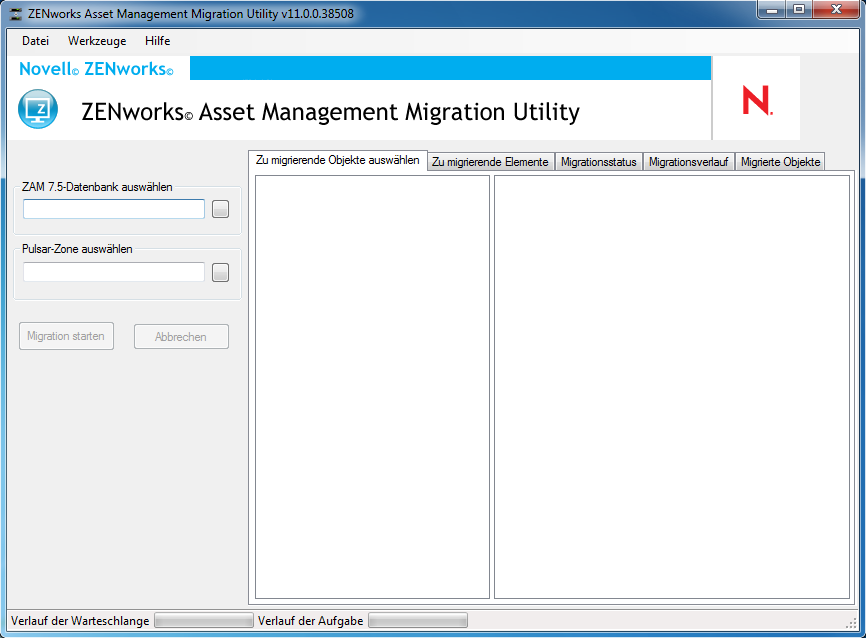Click the ZAM 7.5-Datenbank input field
866x638 pixels.
114,209
